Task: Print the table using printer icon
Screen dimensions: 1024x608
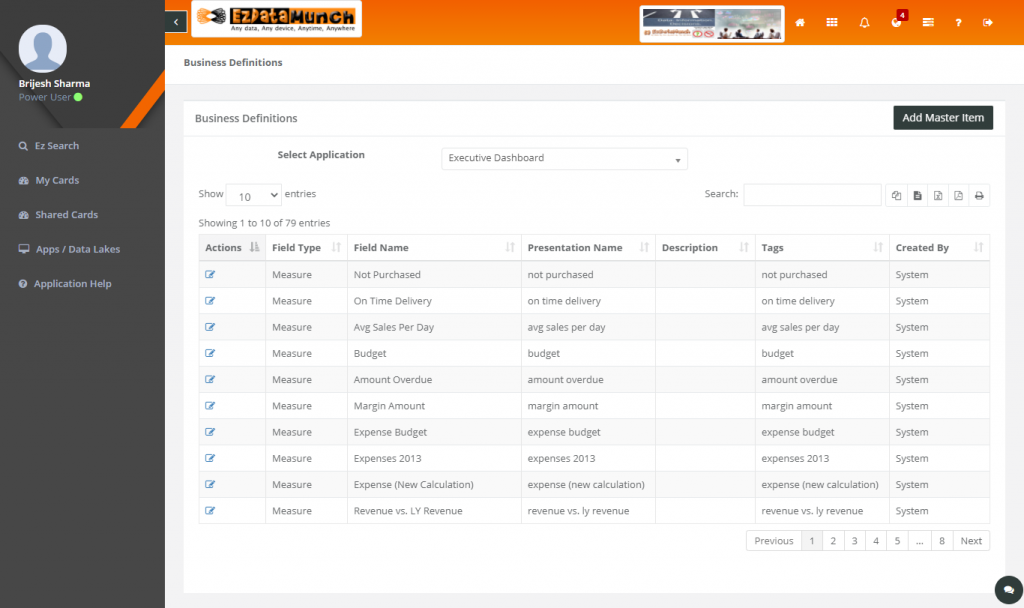Action: [979, 195]
